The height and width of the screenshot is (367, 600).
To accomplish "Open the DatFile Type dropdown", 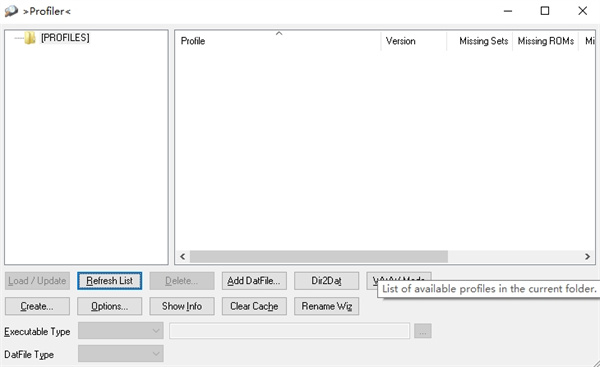I will click(x=121, y=354).
